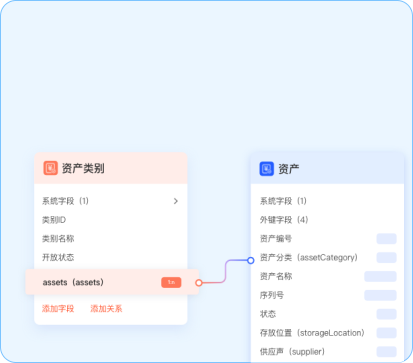
Task: Click 添加字段 link
Action: (x=58, y=309)
